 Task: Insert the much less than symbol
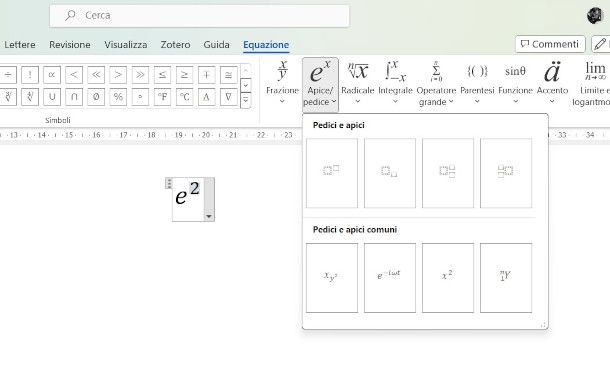coord(96,74)
